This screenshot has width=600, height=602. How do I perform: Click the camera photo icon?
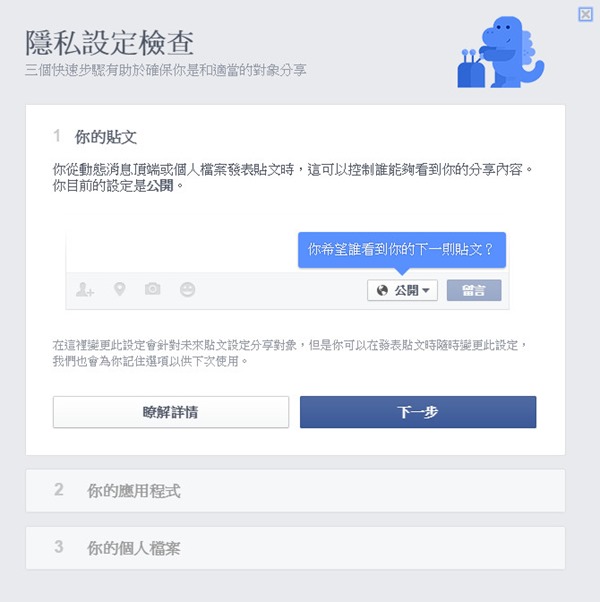pyautogui.click(x=152, y=289)
